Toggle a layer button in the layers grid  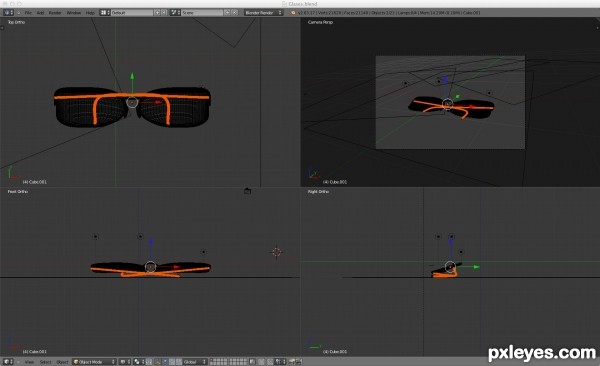(x=212, y=360)
